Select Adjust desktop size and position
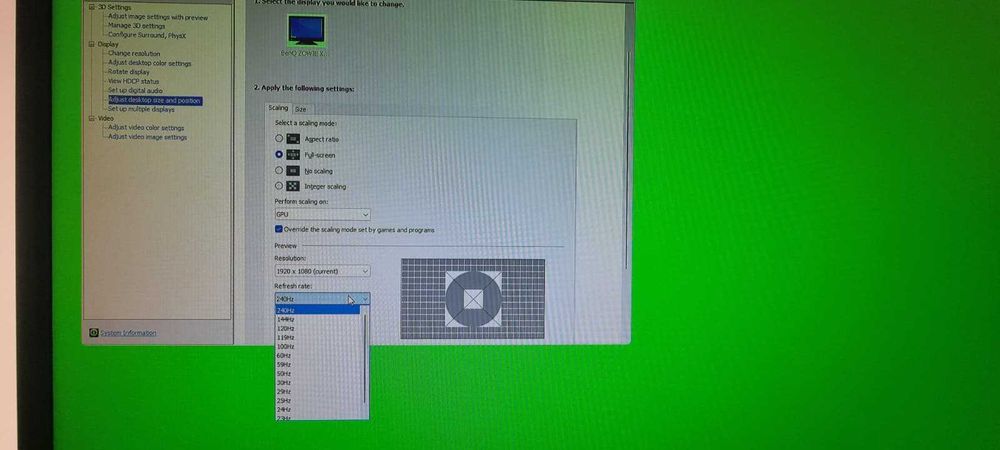This screenshot has width=1000, height=450. [x=155, y=100]
